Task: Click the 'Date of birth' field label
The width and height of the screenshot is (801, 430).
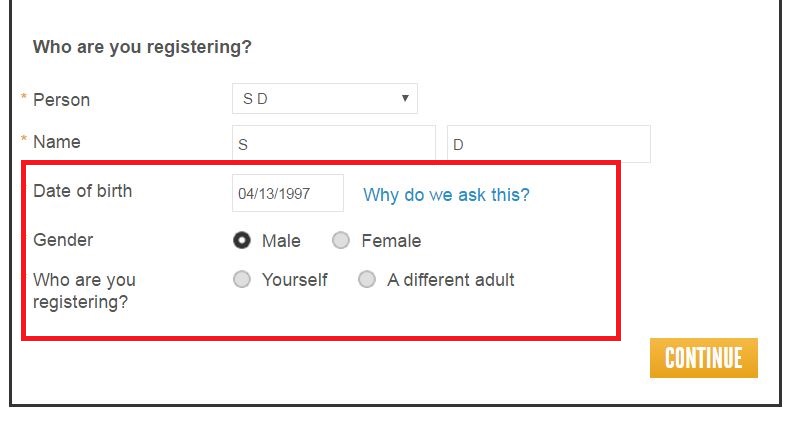Action: tap(82, 191)
